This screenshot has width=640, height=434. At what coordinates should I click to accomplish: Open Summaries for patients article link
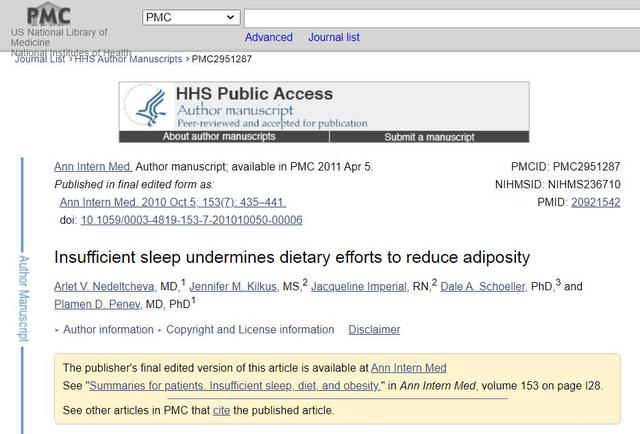pos(235,386)
